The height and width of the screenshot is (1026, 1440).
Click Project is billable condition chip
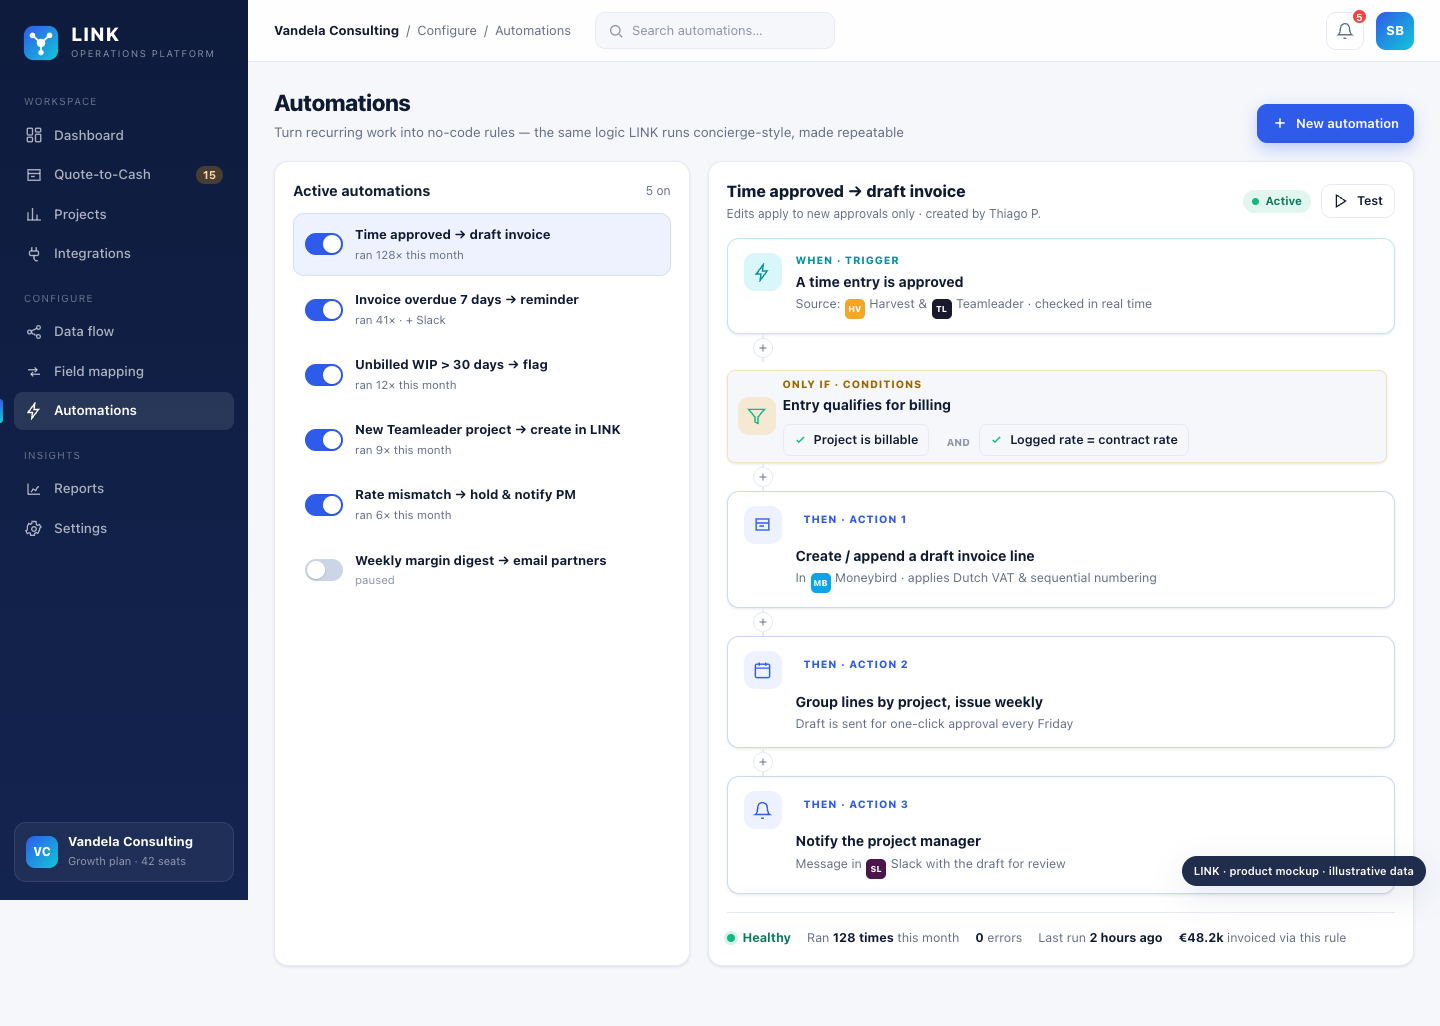[x=856, y=440]
